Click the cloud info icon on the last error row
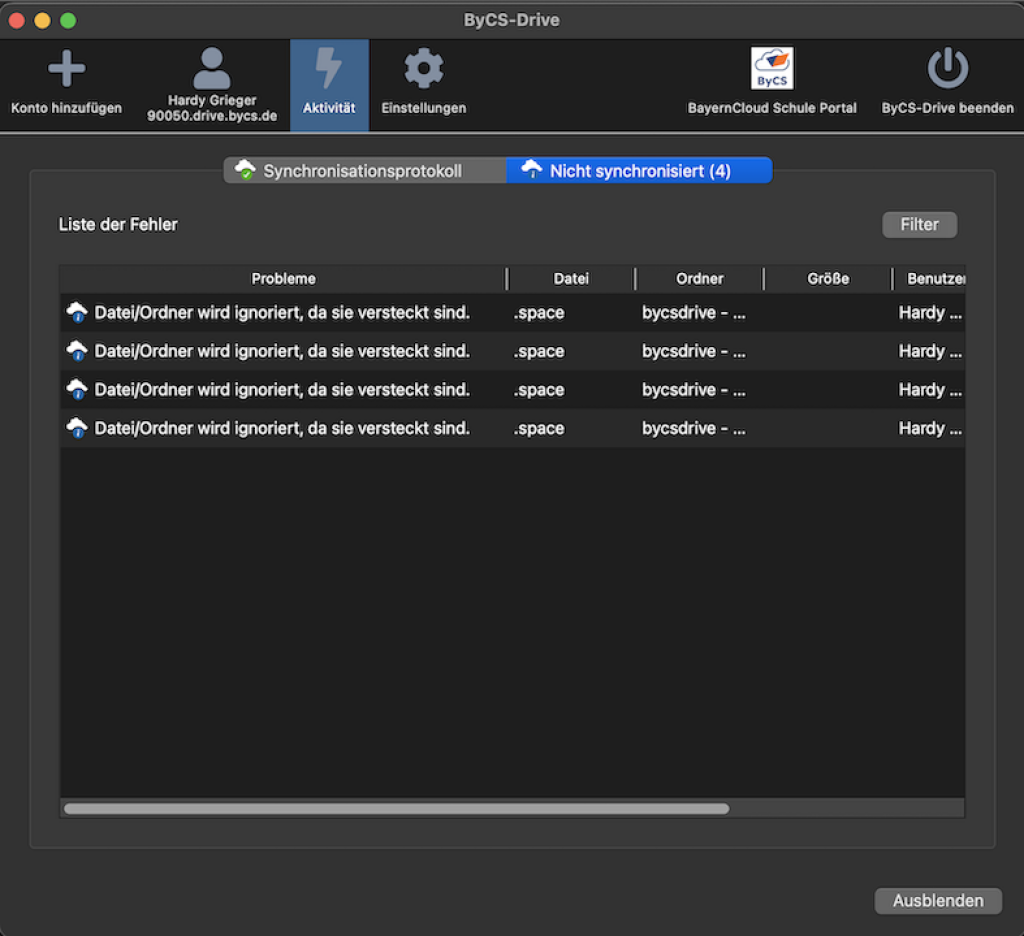The width and height of the screenshot is (1024, 936). 77,428
